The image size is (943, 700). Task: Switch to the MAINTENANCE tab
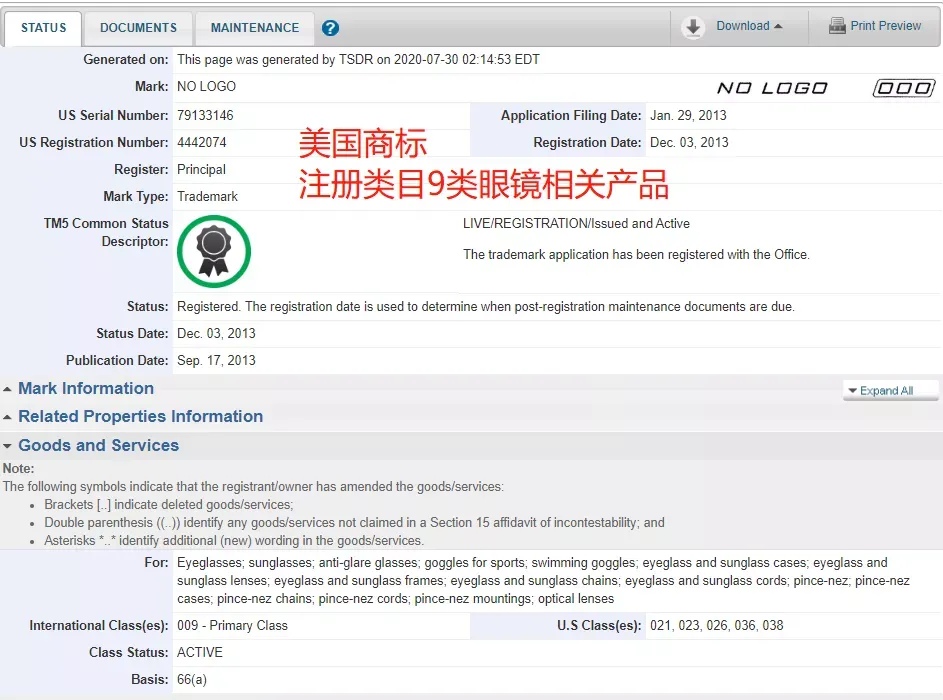[x=254, y=28]
